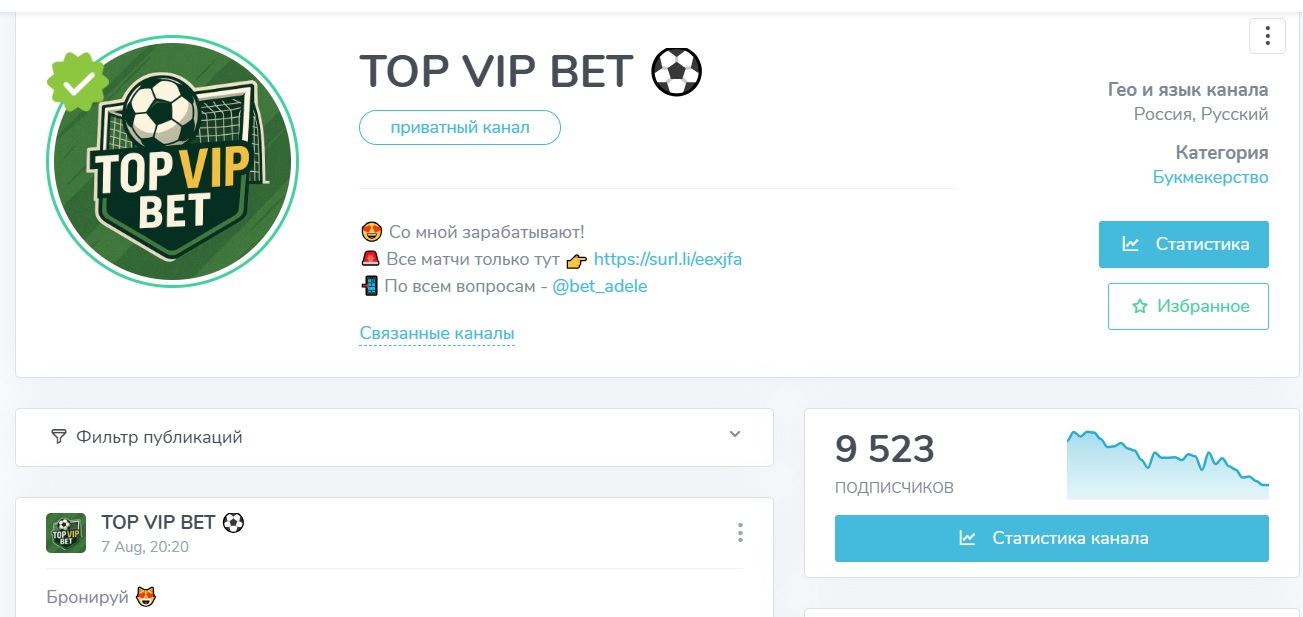Toggle the channel as Избранное
Screen dimensions: 1303x617
1188,306
